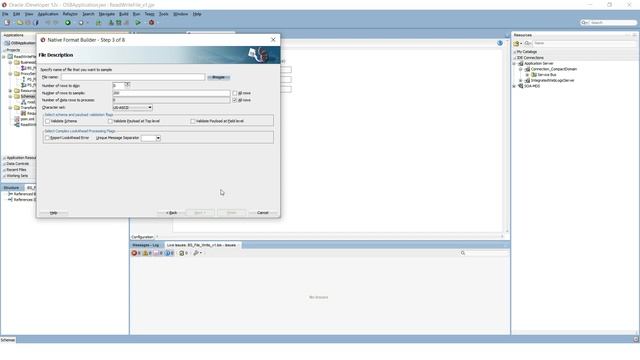Open the Window menu

[180, 14]
